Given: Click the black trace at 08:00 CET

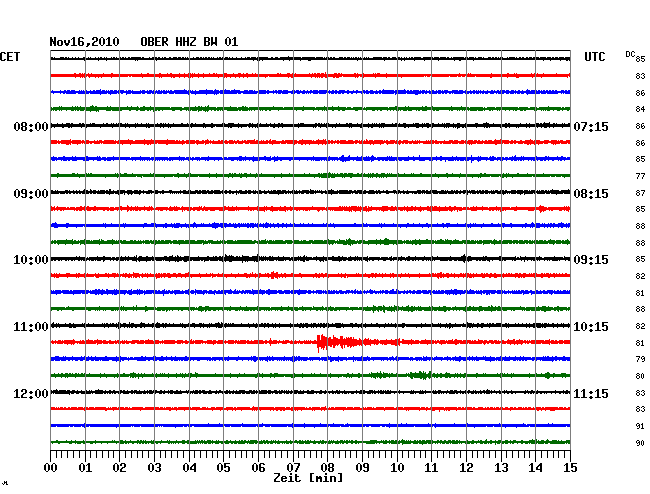Looking at the screenshot, I should [x=310, y=125].
